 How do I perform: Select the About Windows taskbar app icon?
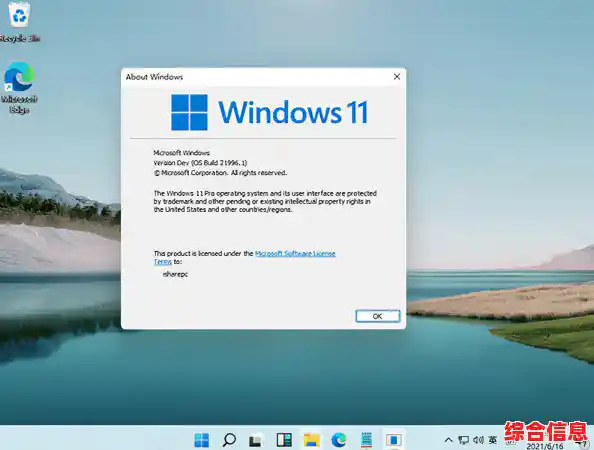click(394, 440)
